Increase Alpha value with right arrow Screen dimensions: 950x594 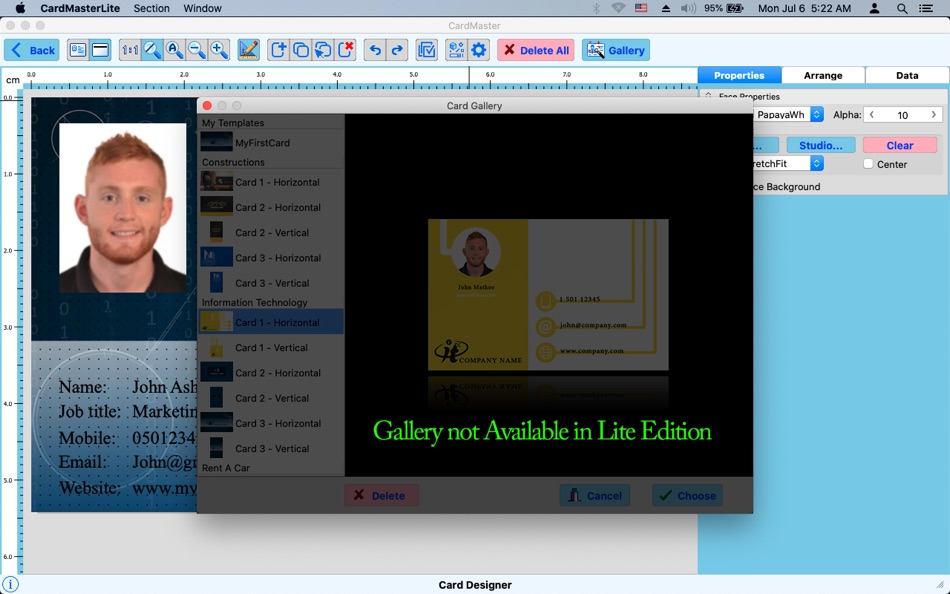pyautogui.click(x=934, y=115)
